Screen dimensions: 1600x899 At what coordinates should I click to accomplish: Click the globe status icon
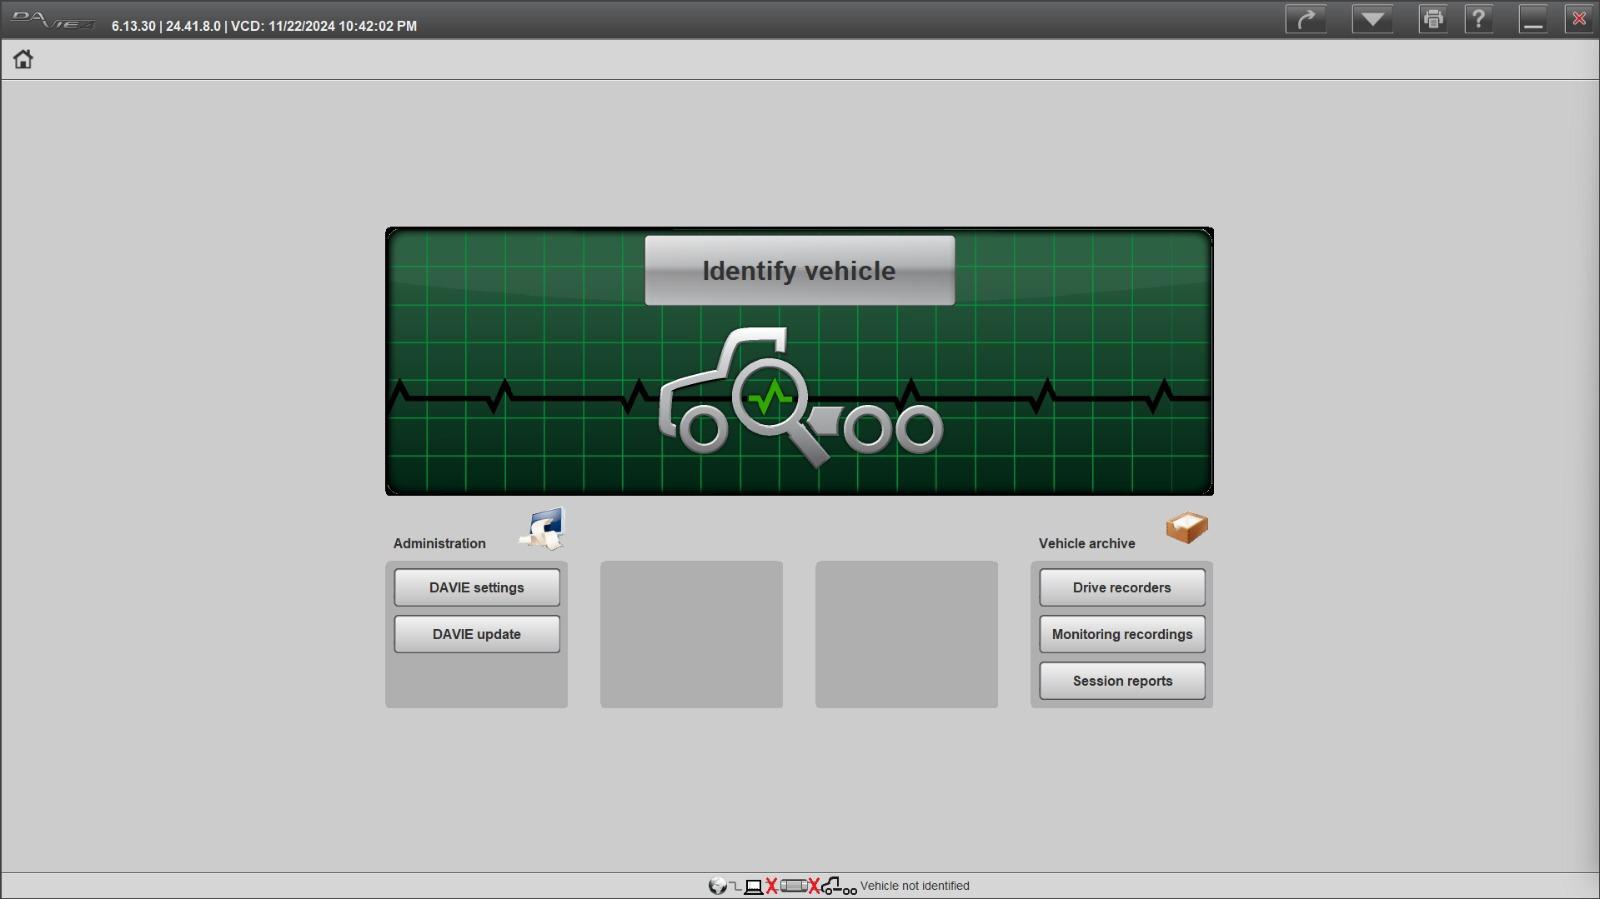(718, 886)
